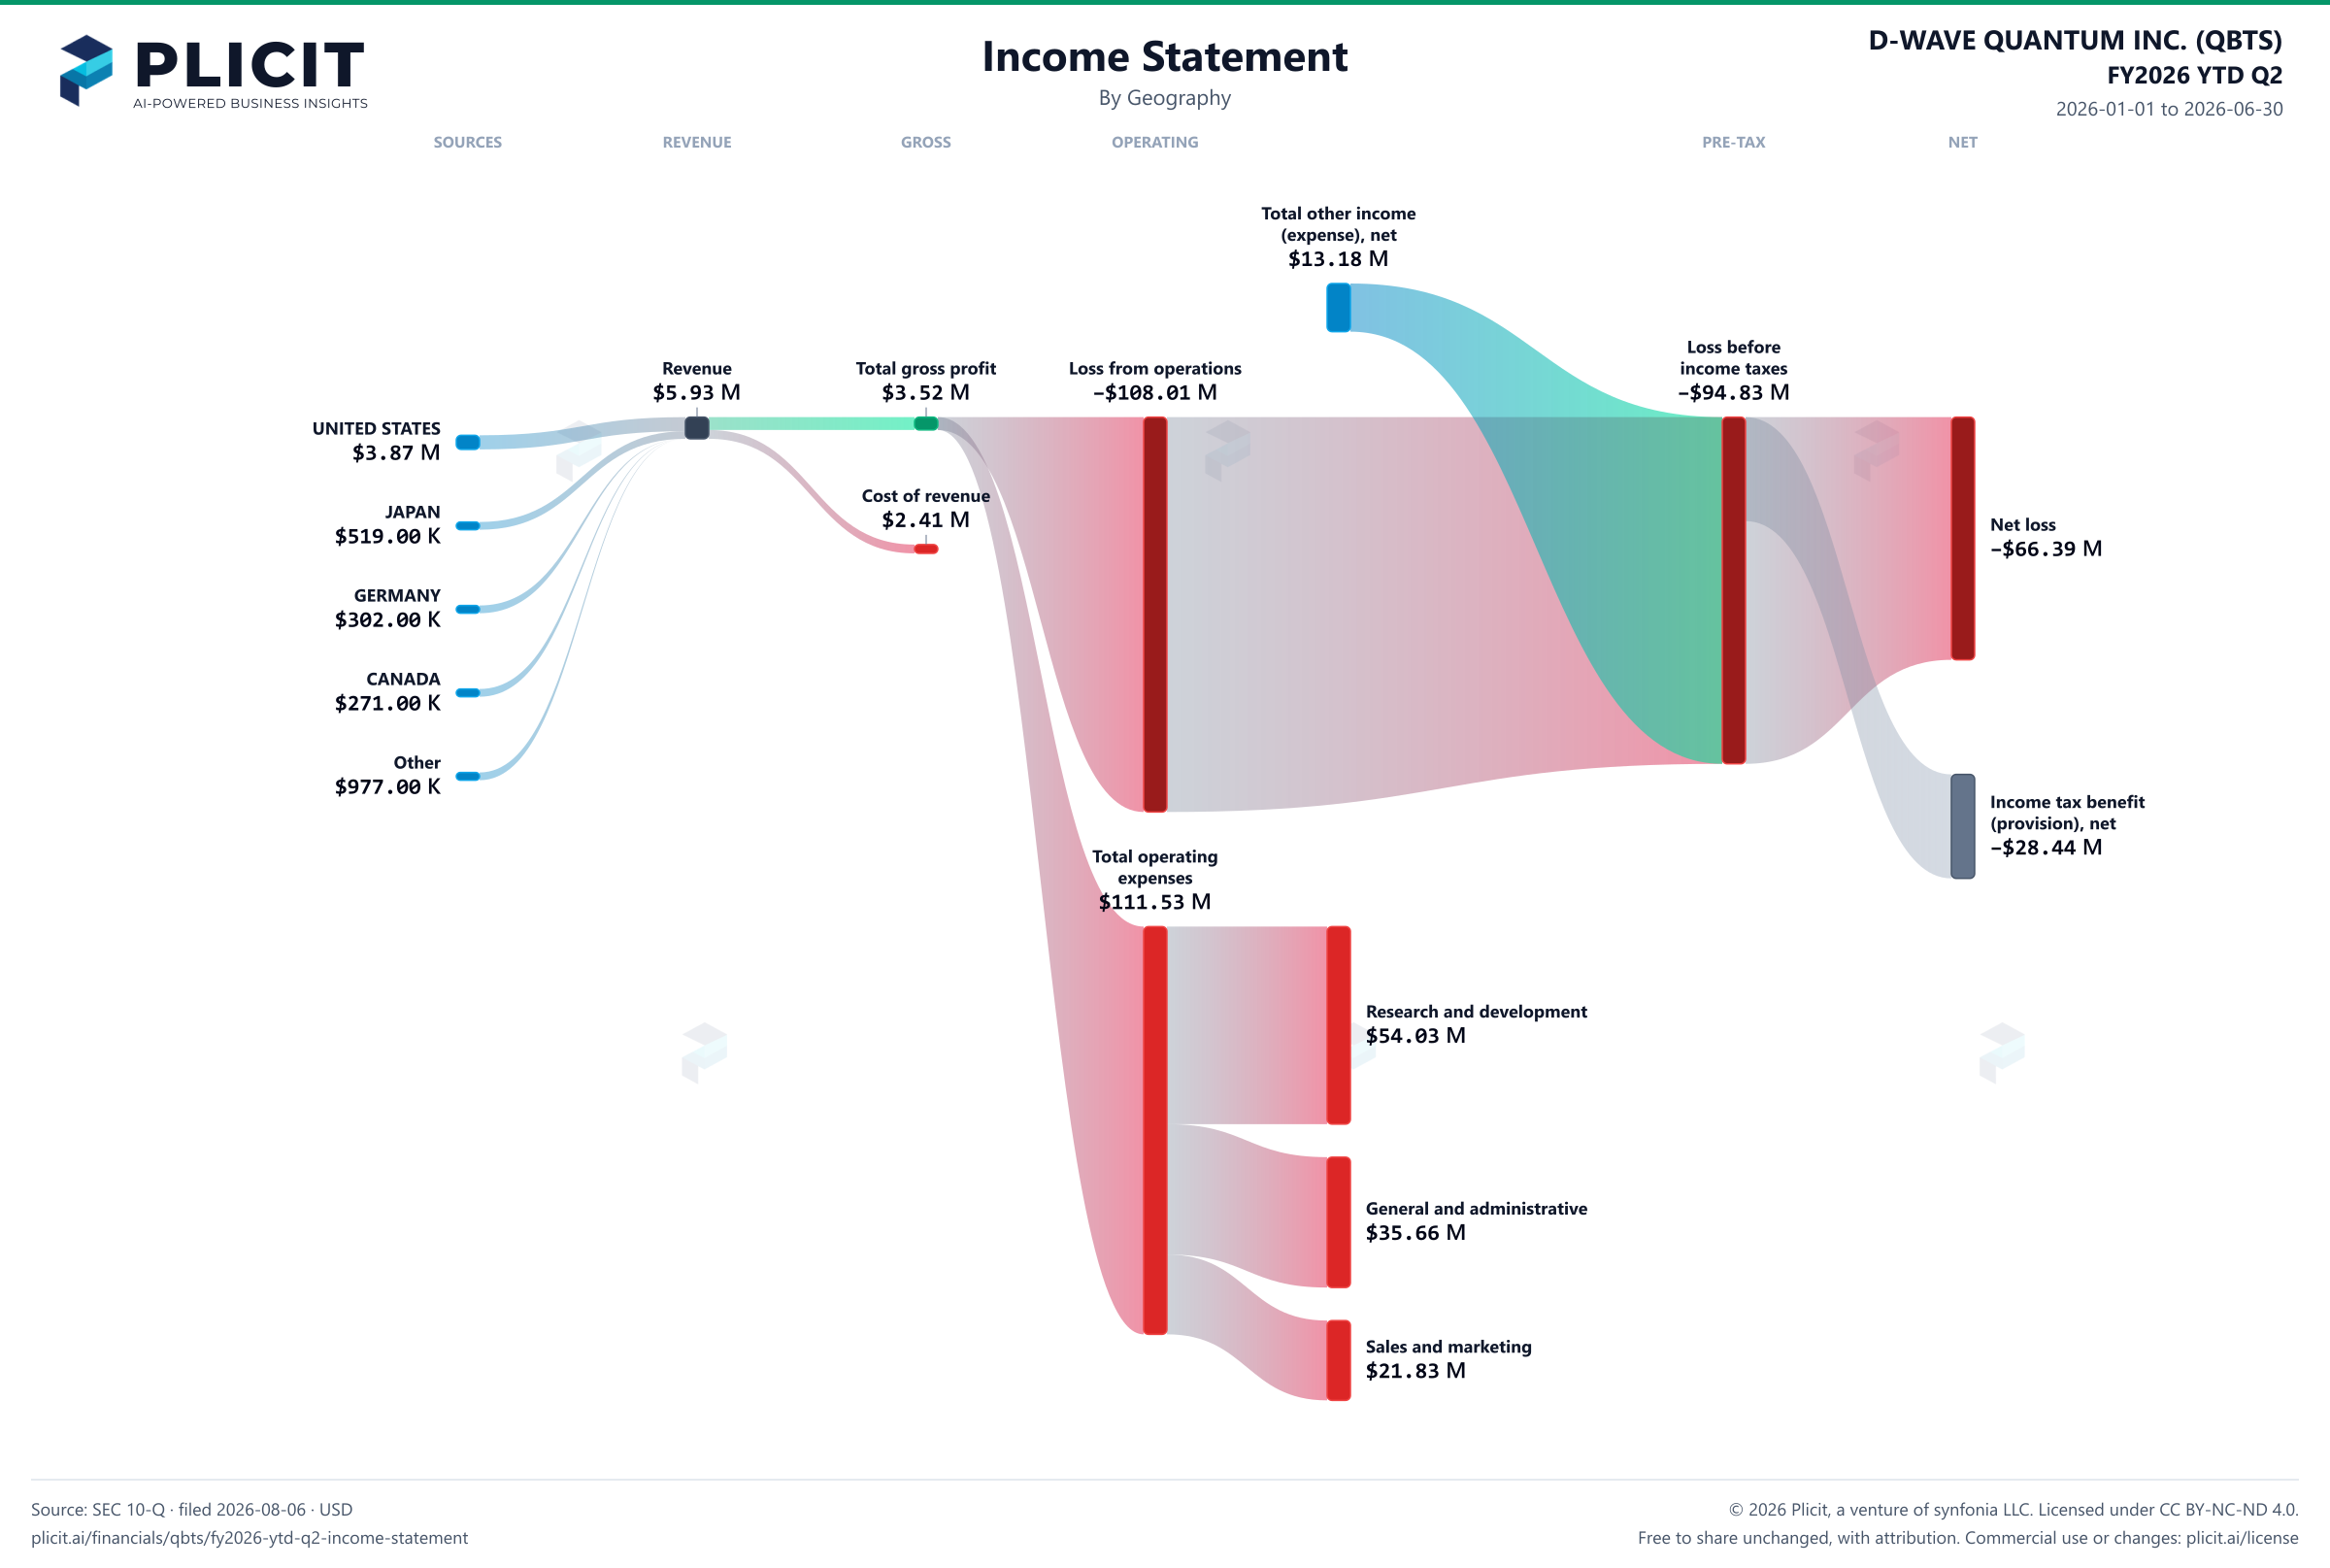Open the plicit.ai financials qbts link
2330x1568 pixels.
click(249, 1538)
